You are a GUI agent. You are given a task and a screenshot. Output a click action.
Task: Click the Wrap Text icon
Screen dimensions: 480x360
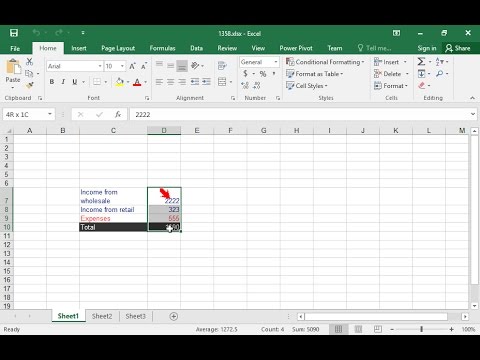coord(222,65)
